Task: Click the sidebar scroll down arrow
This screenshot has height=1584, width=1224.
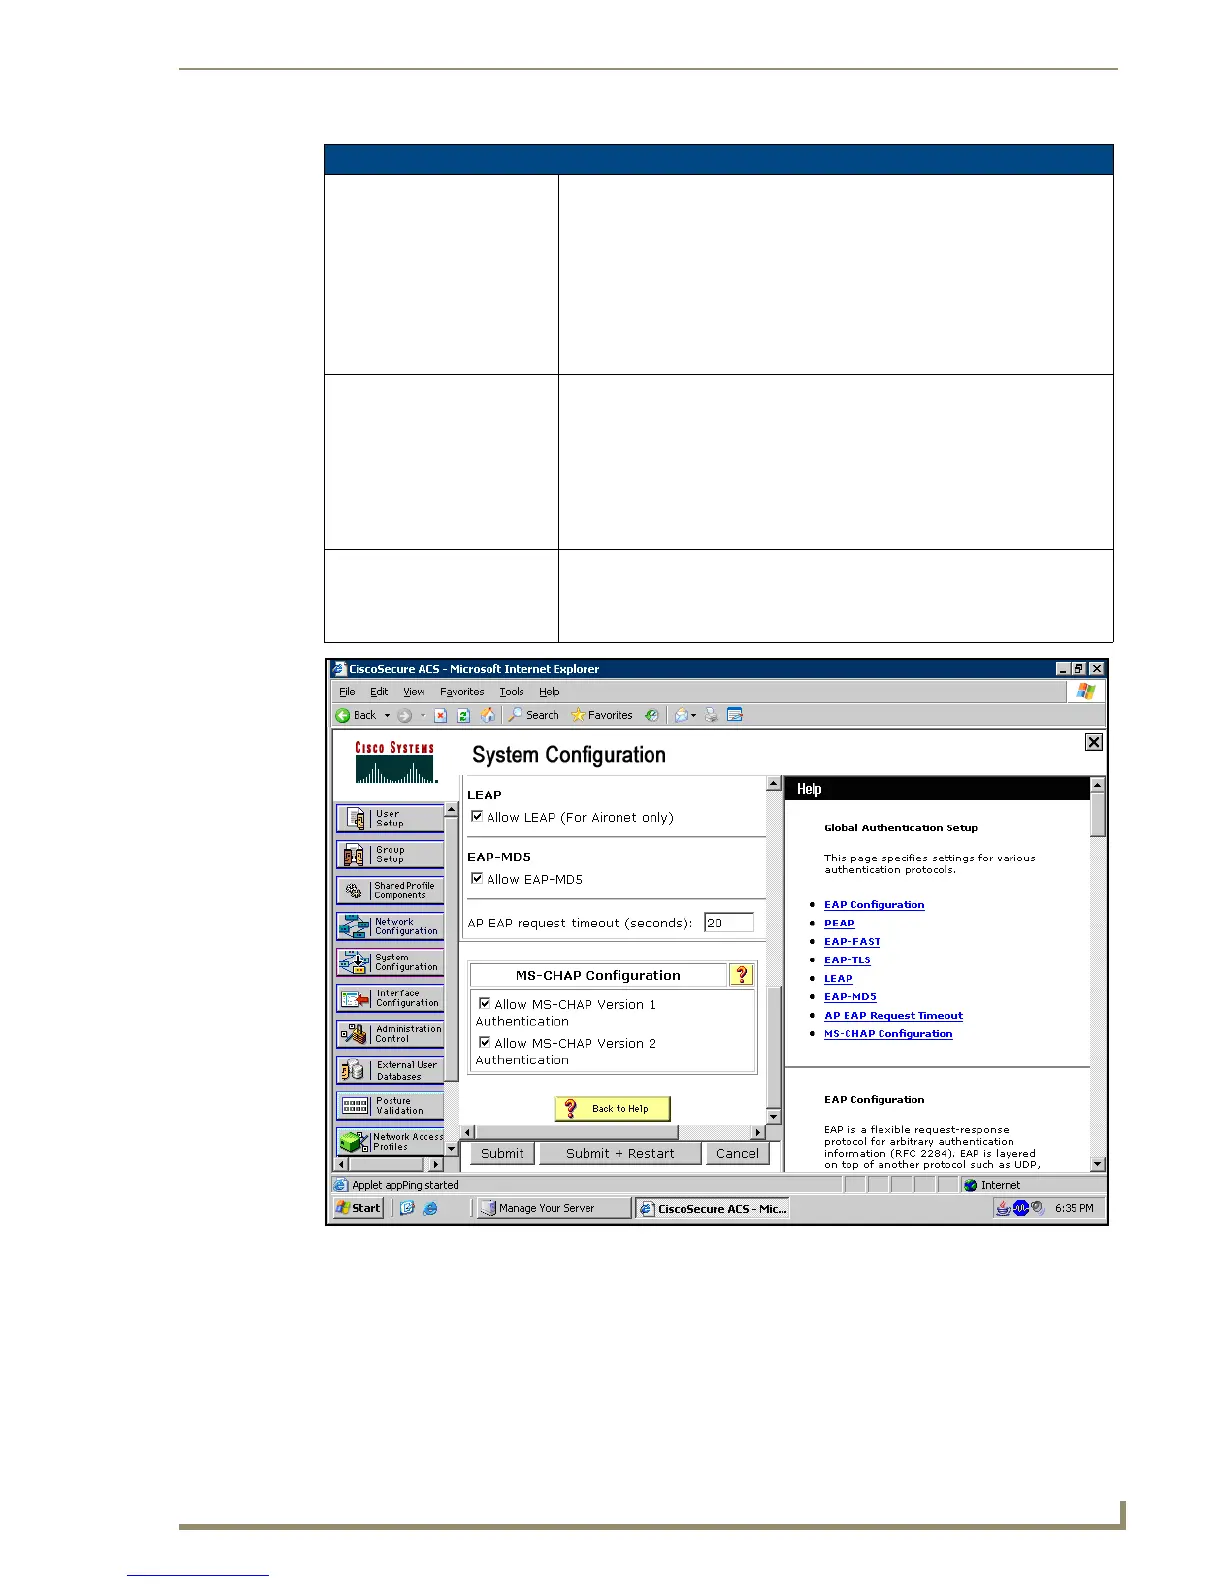Action: point(451,1149)
